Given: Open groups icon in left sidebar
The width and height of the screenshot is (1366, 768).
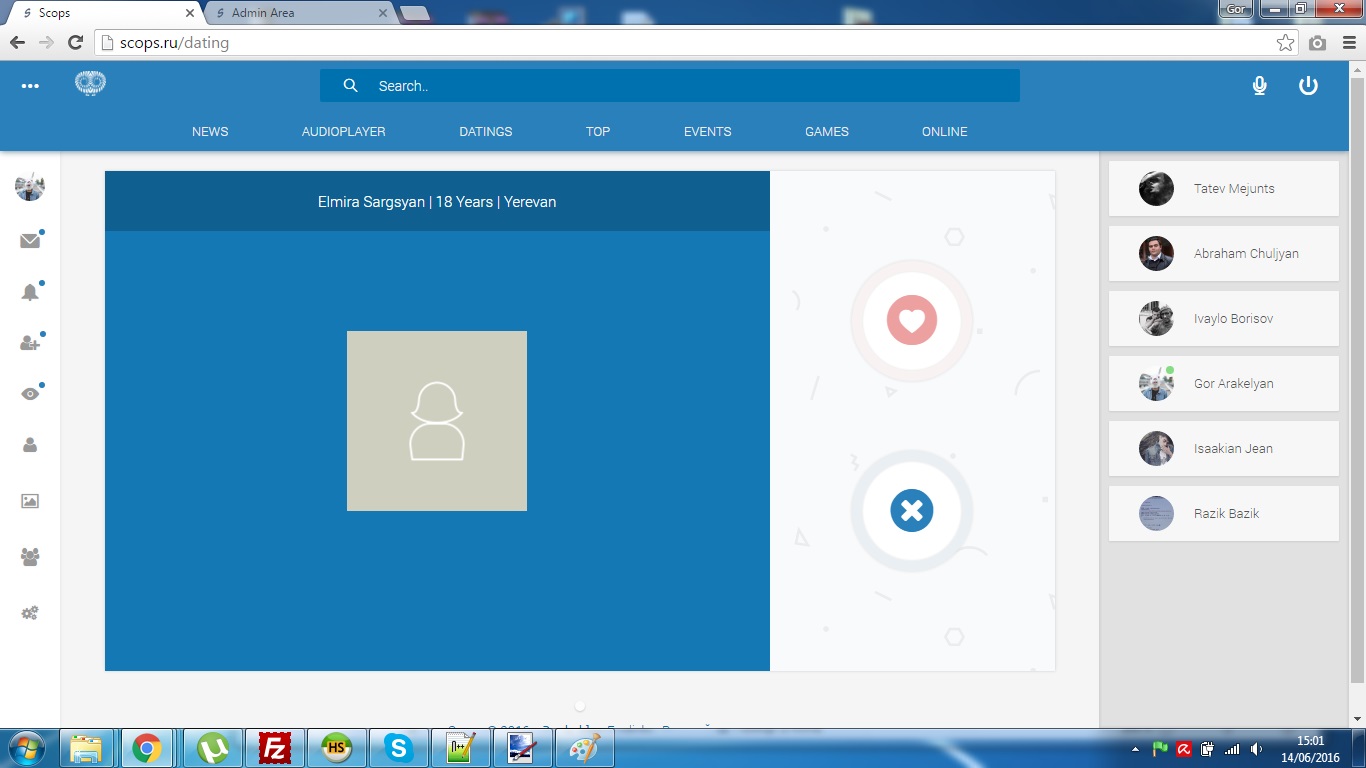Looking at the screenshot, I should tap(30, 557).
